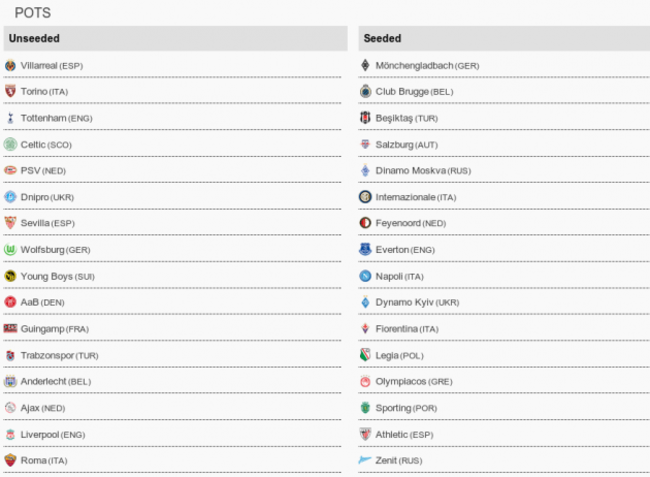Viewport: 650px width, 477px height.
Task: Open the Sevilla (ESP) team link
Action: tap(48, 223)
